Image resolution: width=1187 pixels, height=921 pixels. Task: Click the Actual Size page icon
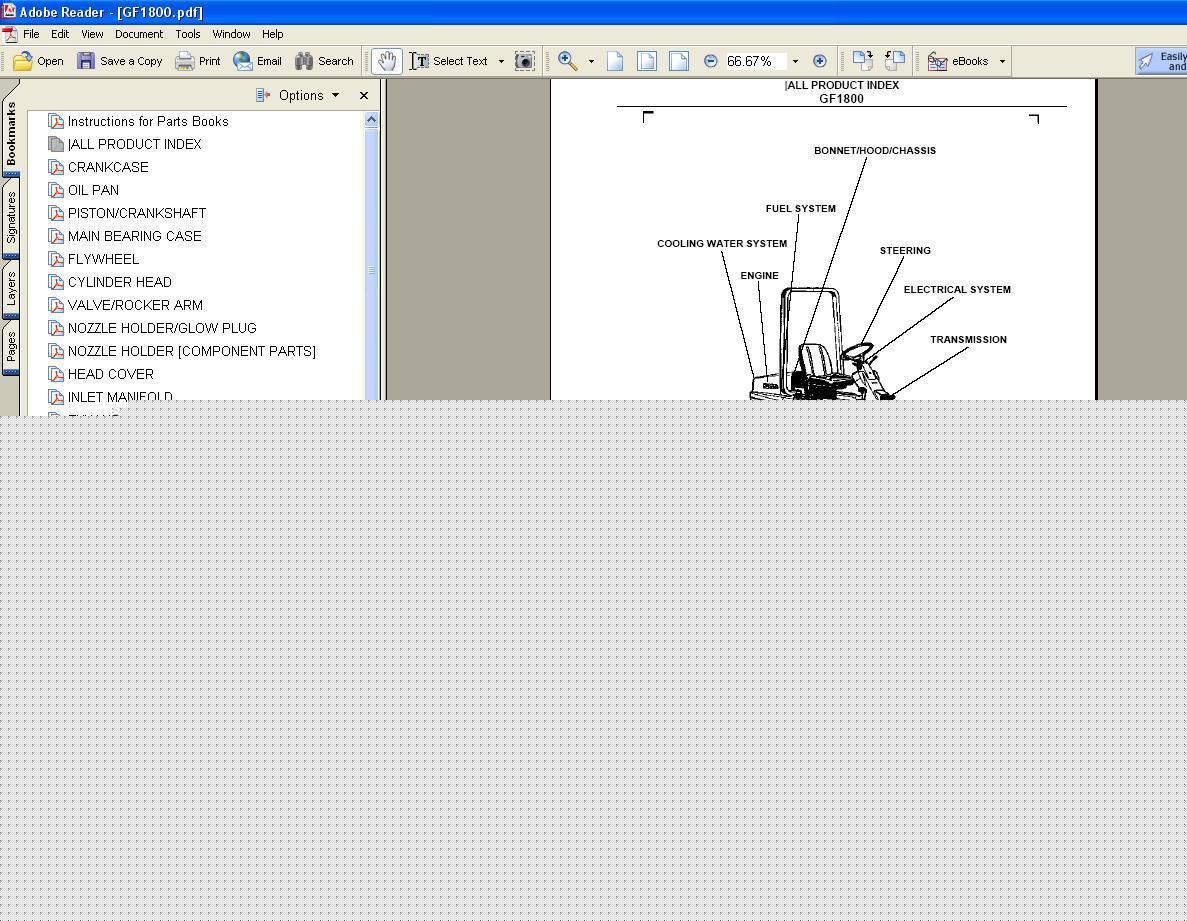[615, 61]
